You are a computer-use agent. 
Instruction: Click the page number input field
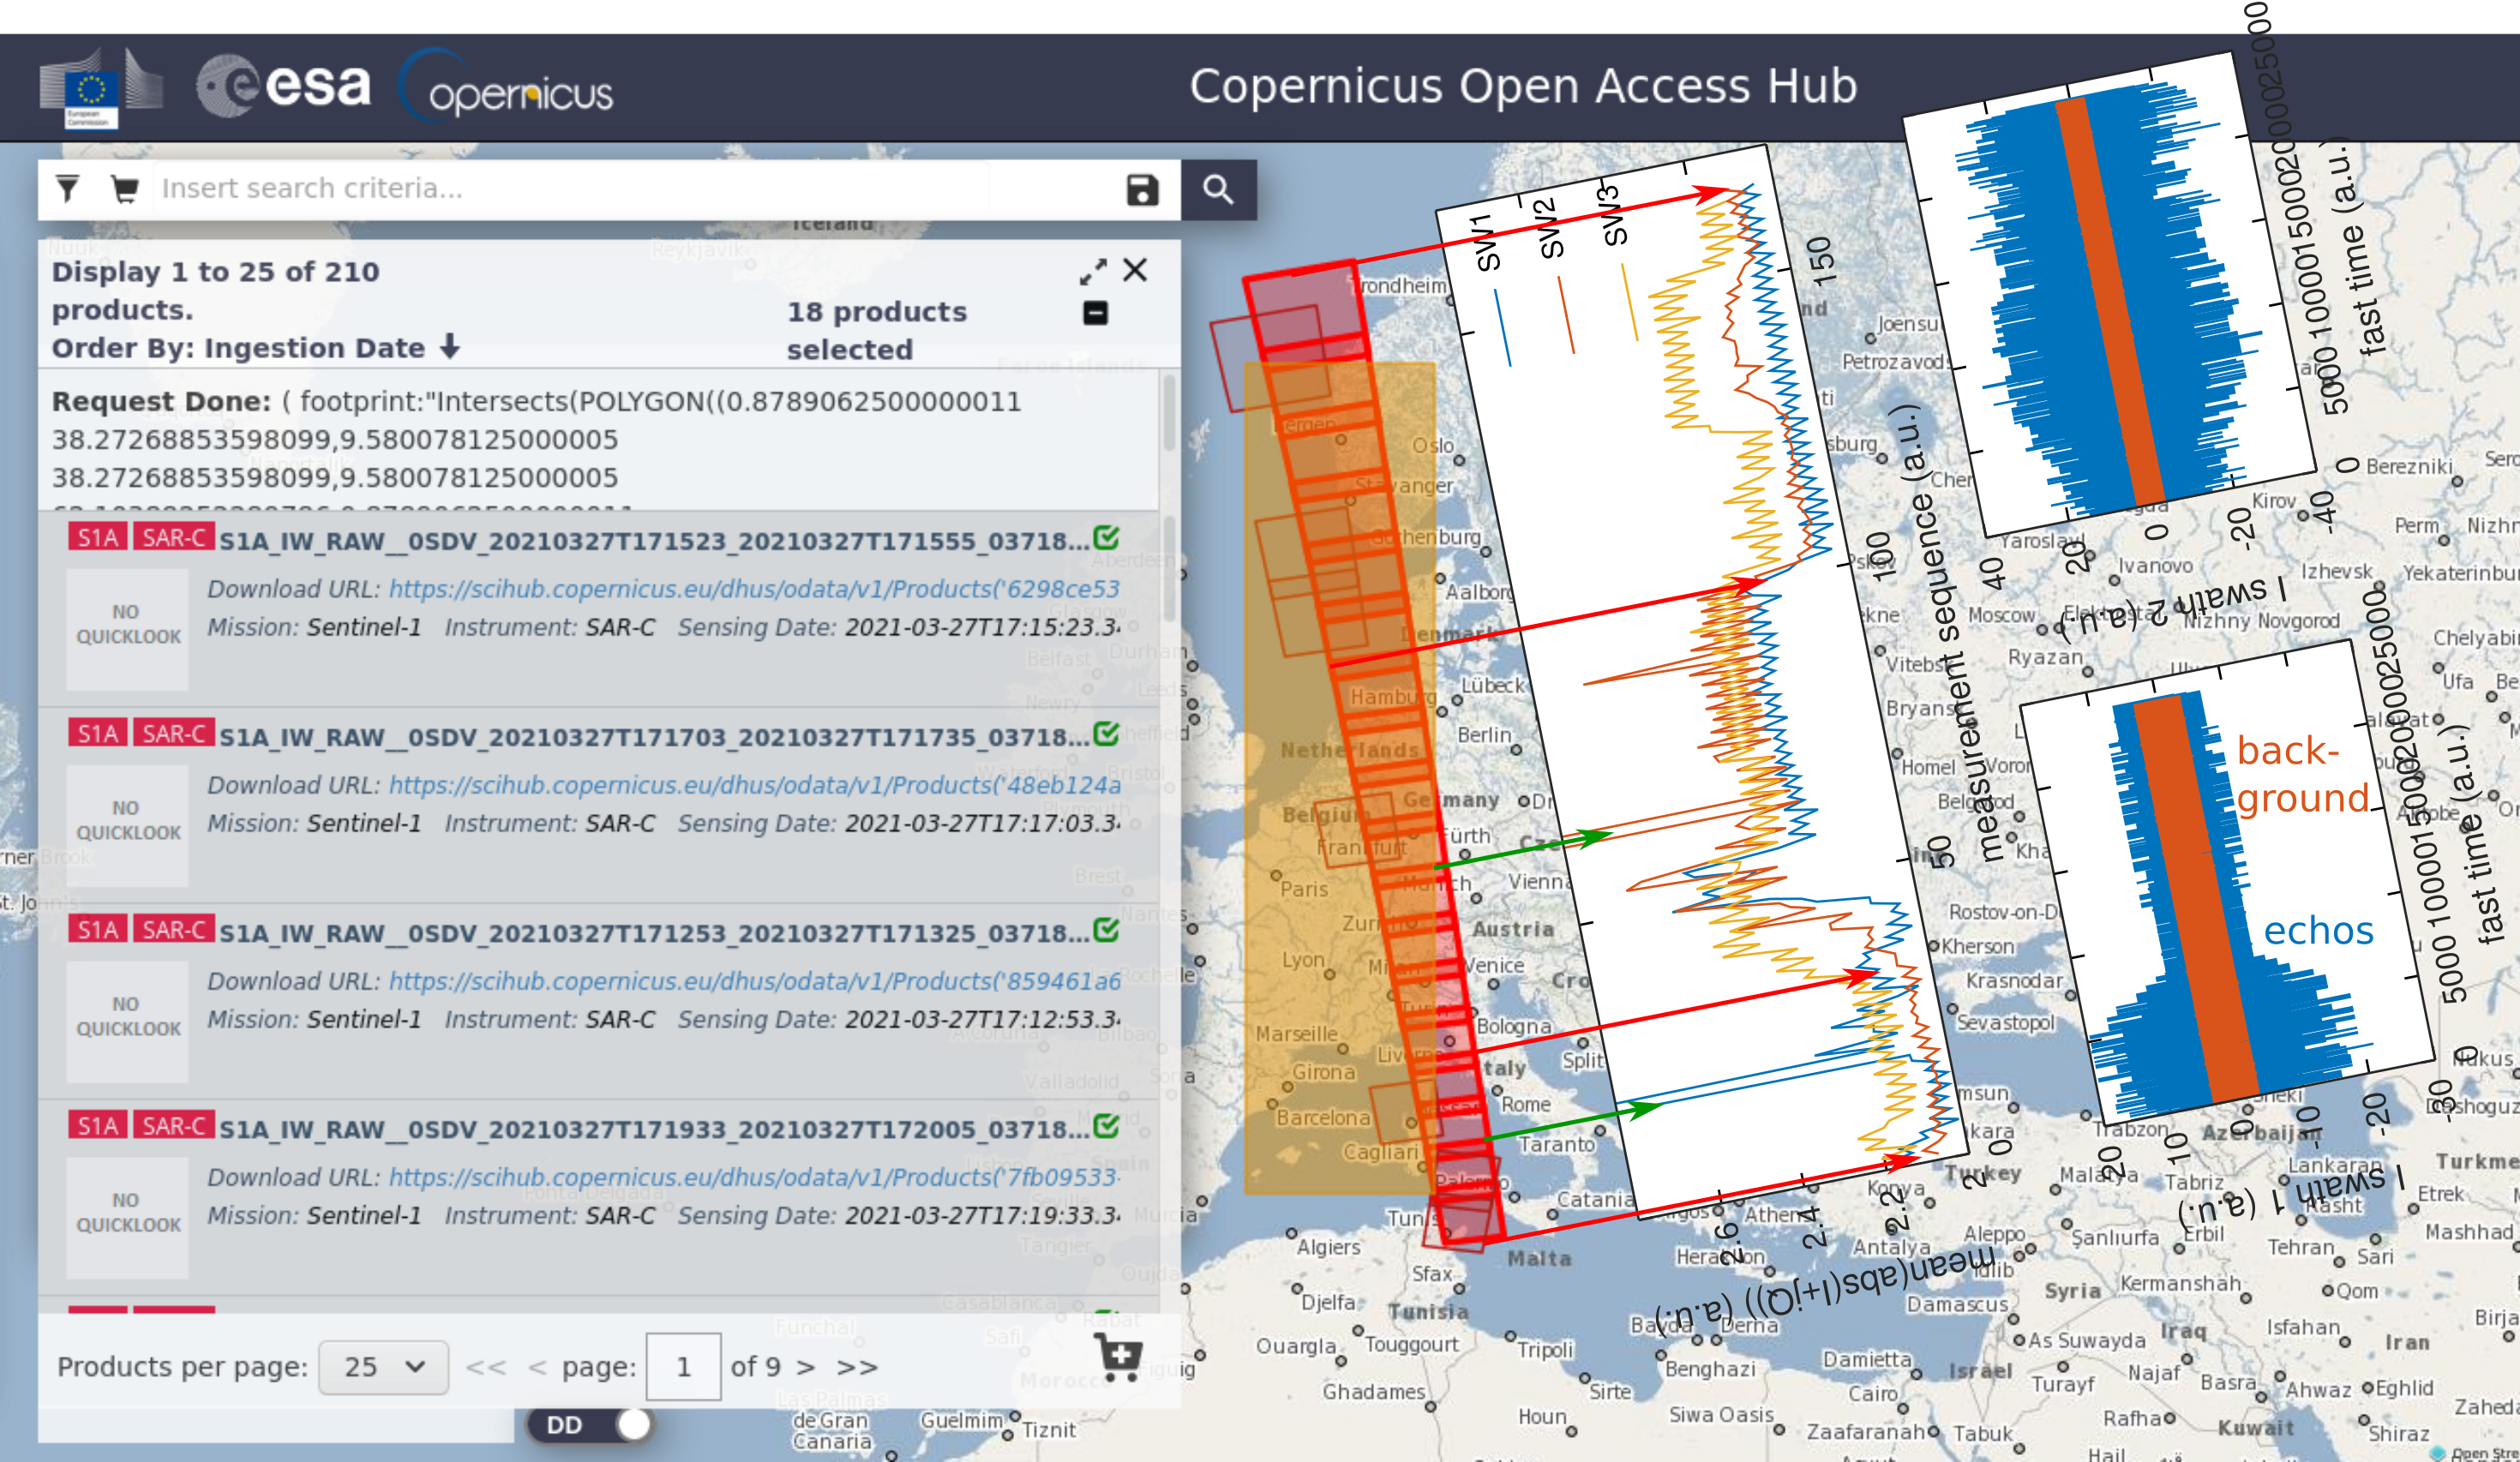click(x=683, y=1367)
